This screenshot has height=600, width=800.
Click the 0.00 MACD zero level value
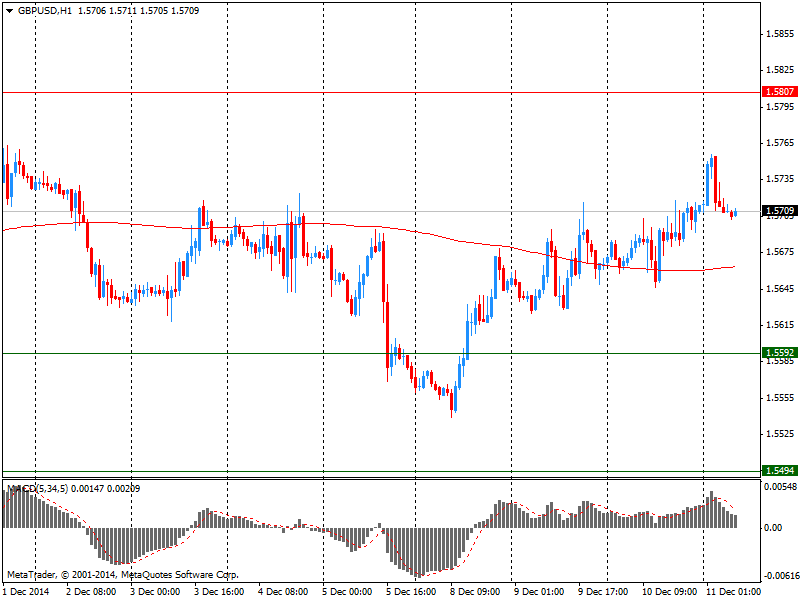pos(773,528)
